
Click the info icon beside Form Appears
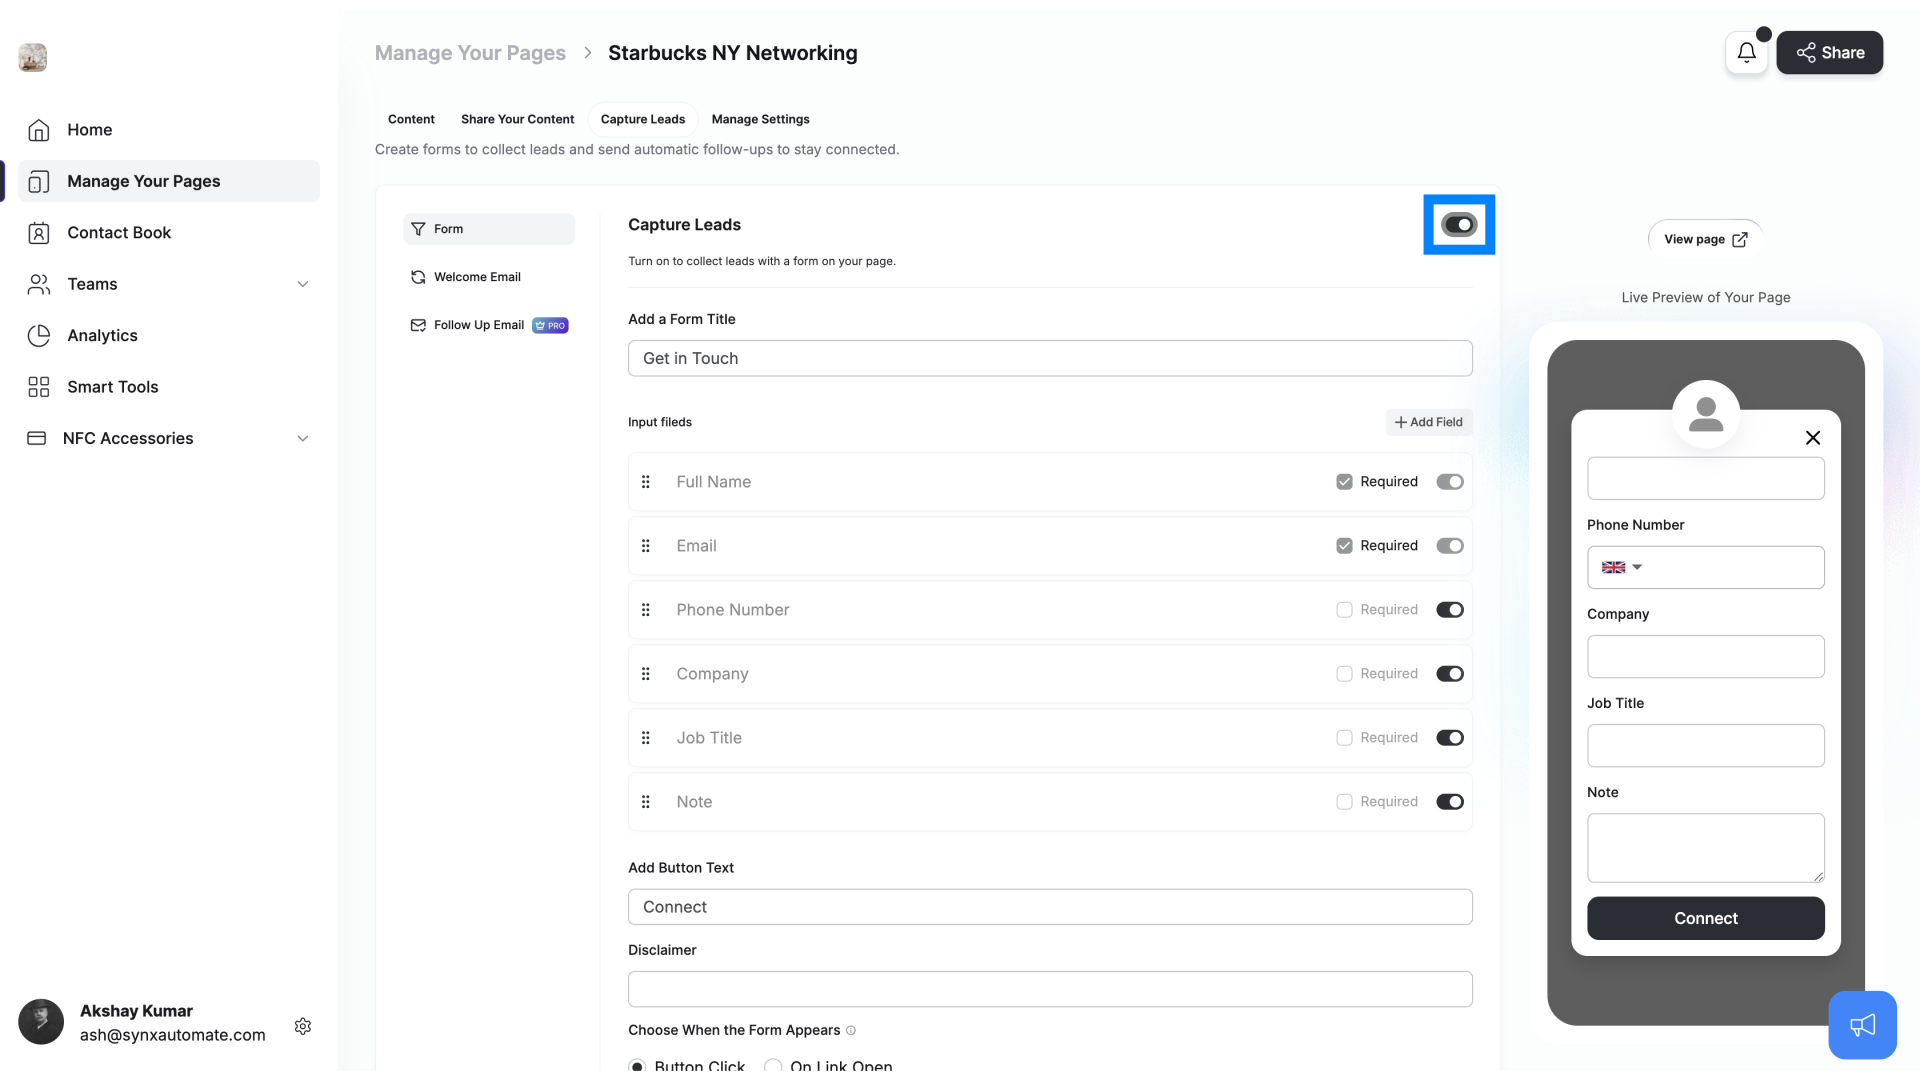pyautogui.click(x=851, y=1030)
